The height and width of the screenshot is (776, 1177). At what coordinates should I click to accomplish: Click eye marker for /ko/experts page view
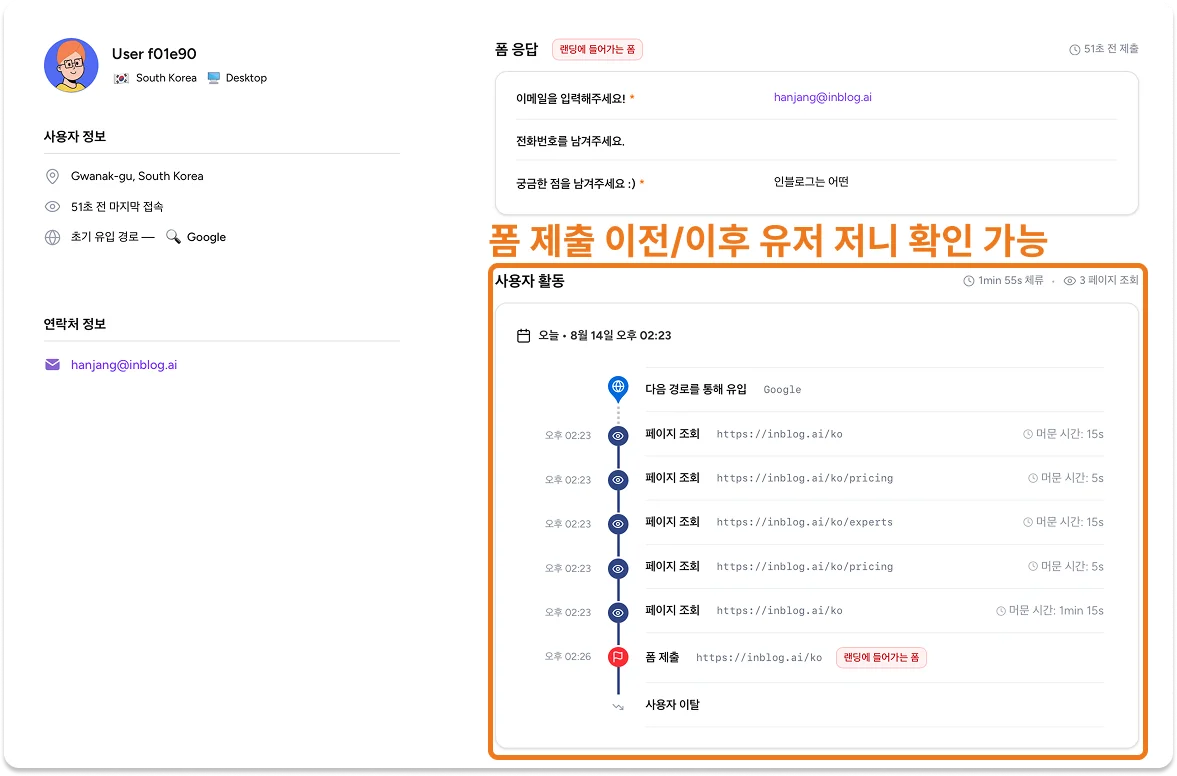click(x=618, y=524)
